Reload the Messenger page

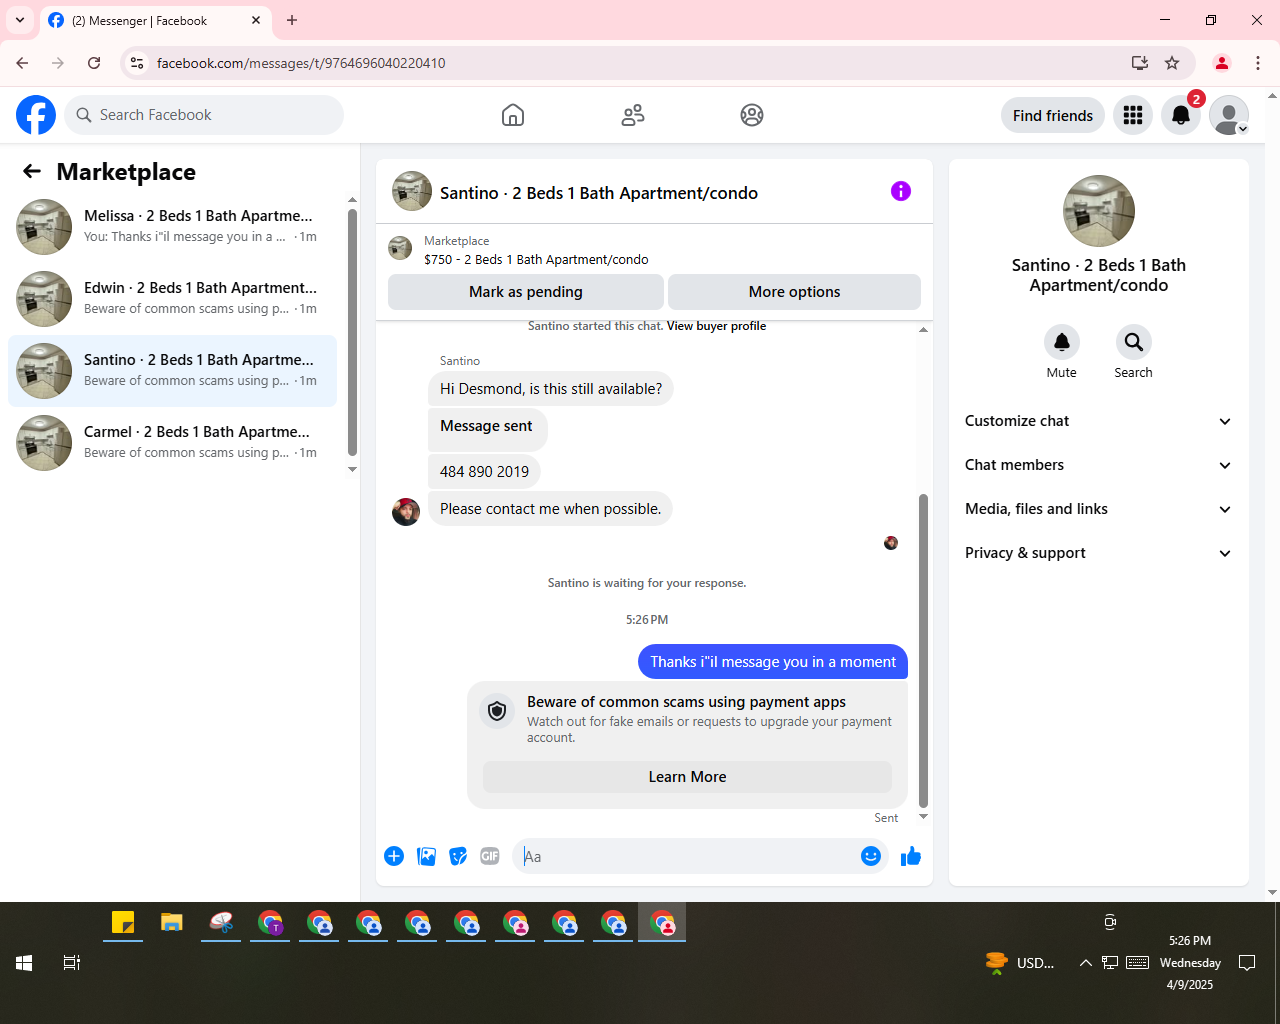94,63
